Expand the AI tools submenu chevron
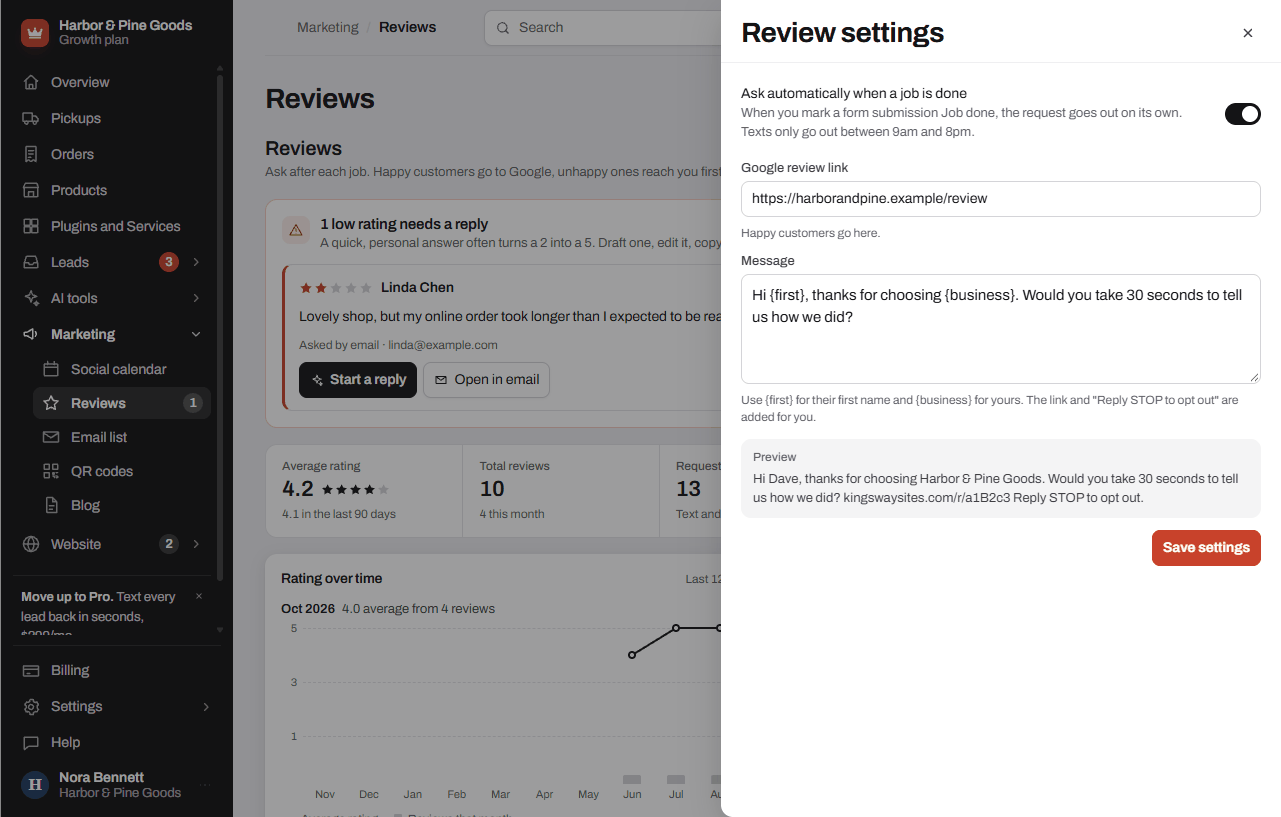 click(x=196, y=298)
